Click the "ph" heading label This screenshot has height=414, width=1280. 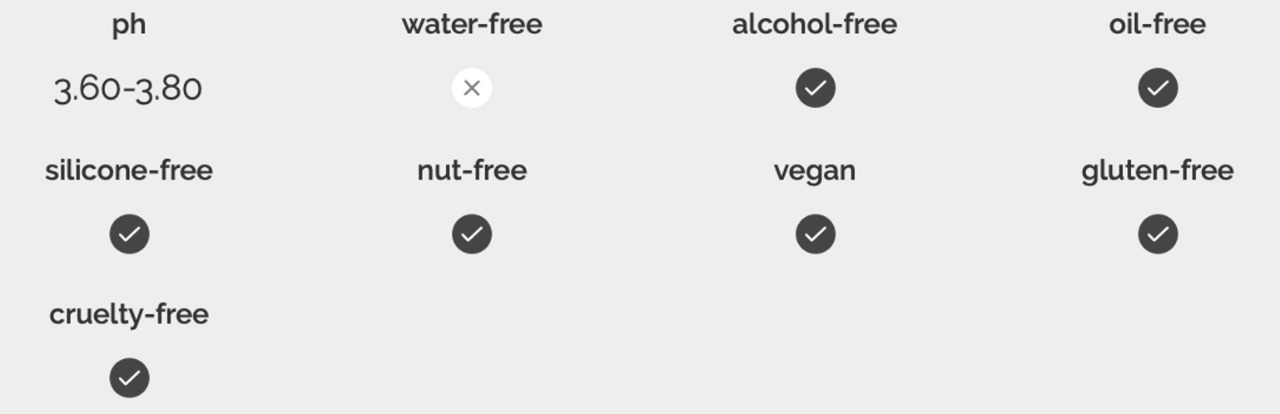(x=129, y=25)
